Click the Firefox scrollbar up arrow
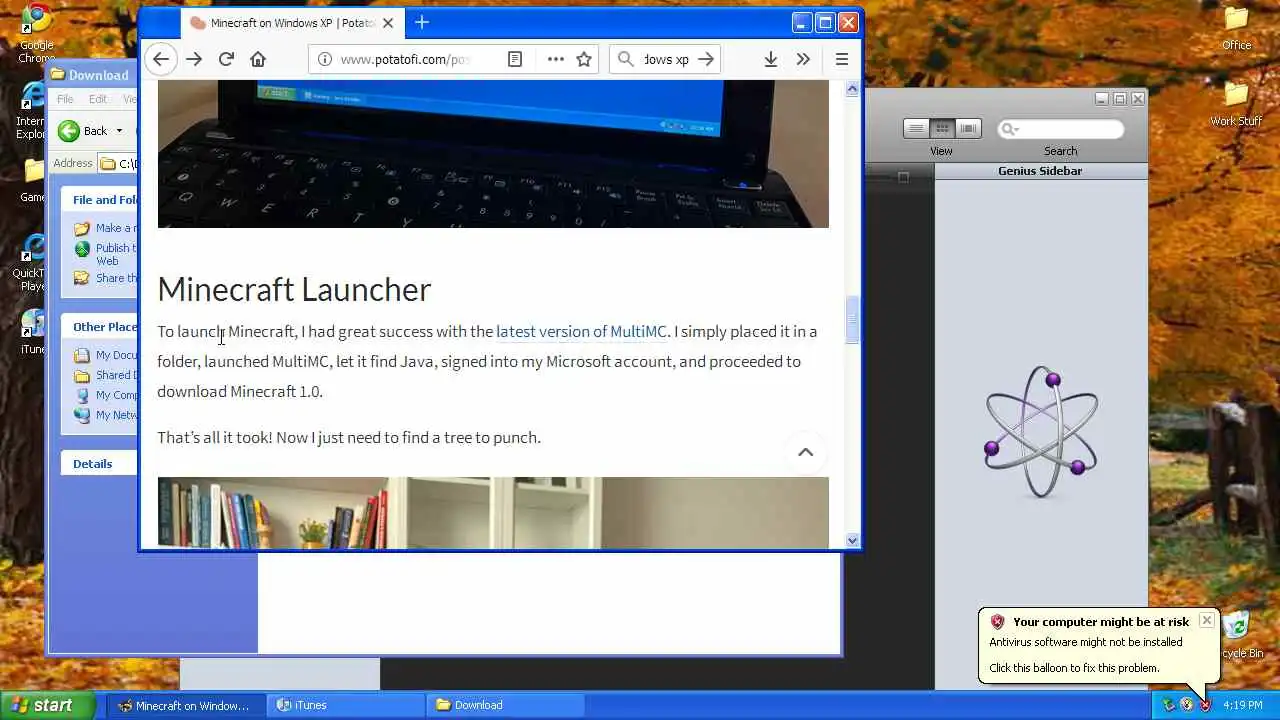The height and width of the screenshot is (720, 1280). [853, 89]
